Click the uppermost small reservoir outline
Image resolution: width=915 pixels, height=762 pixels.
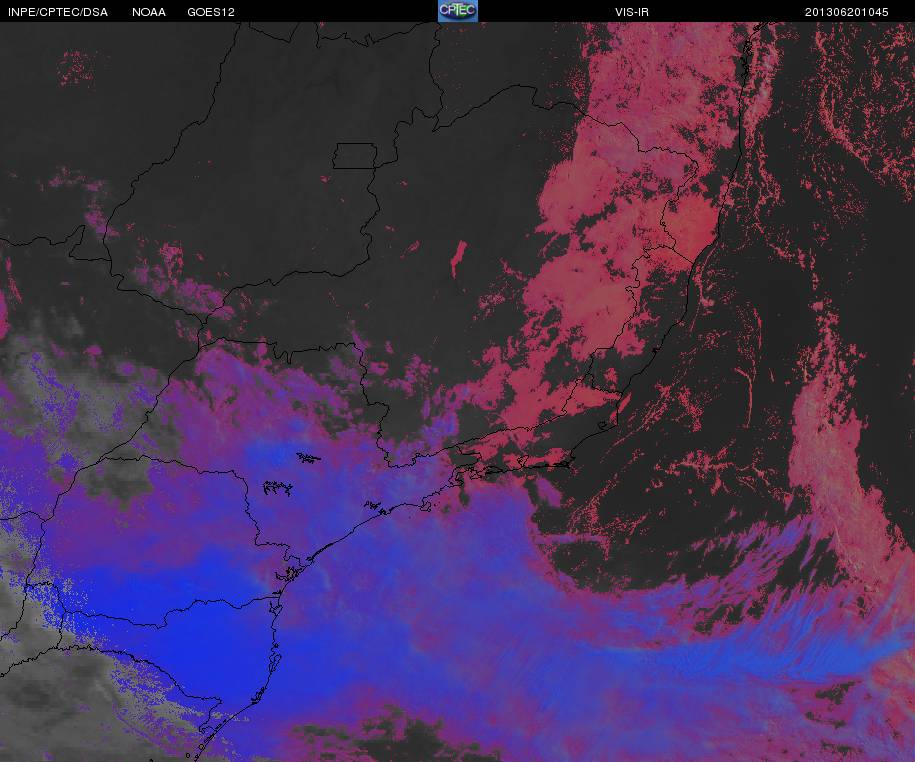pyautogui.click(x=309, y=457)
